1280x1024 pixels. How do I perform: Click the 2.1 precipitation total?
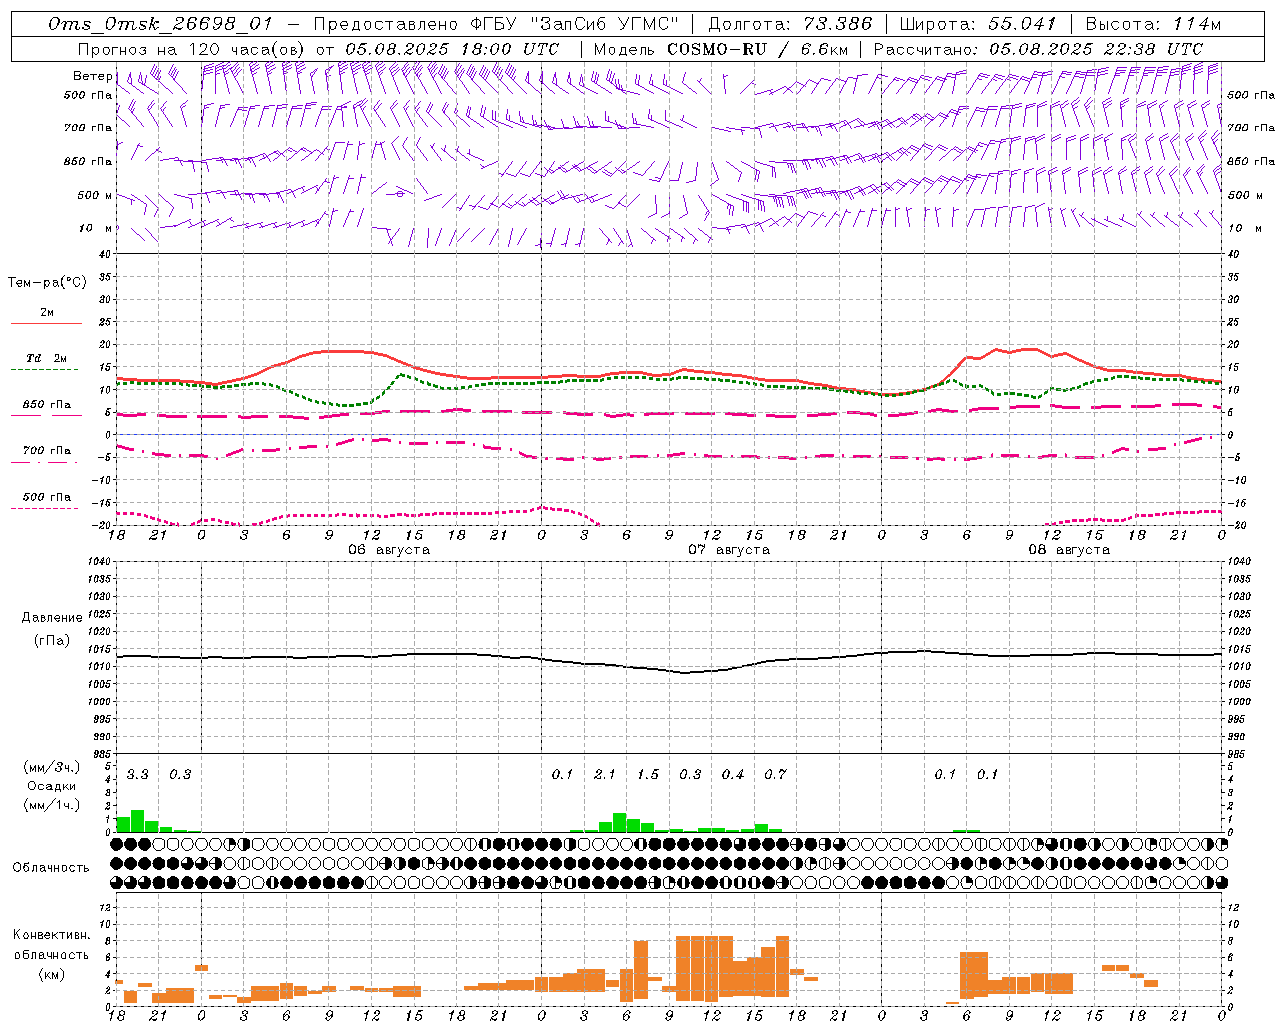click(x=605, y=775)
